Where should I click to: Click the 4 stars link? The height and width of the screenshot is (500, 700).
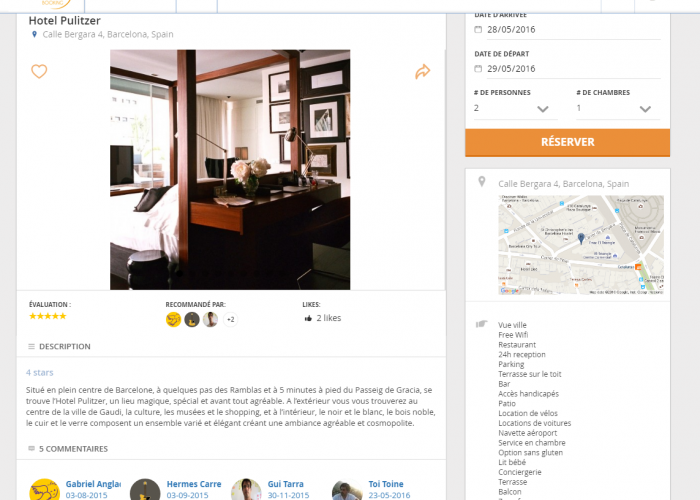click(40, 372)
